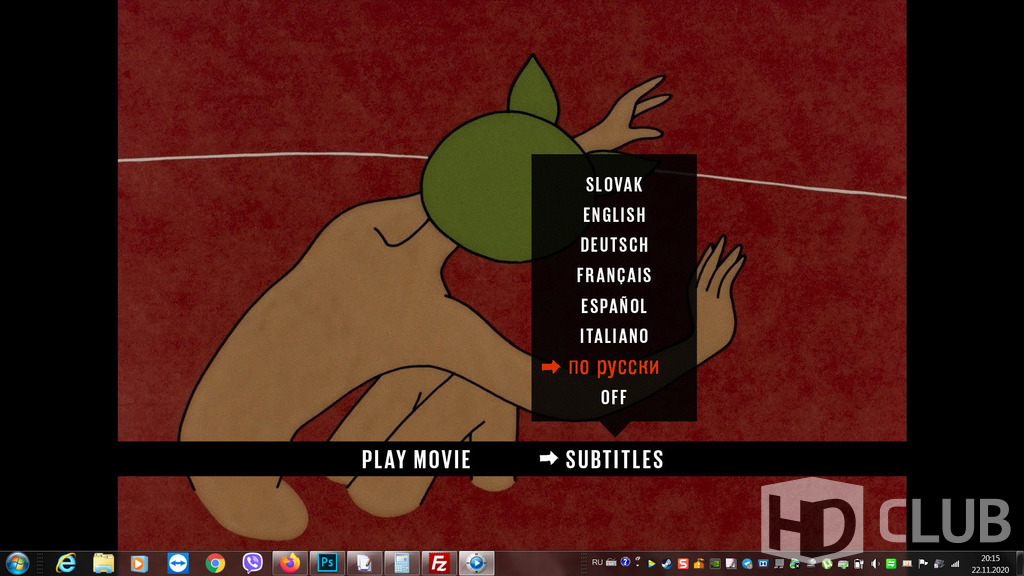1024x576 pixels.
Task: Click the Action Center flag icon
Action: pos(923,564)
